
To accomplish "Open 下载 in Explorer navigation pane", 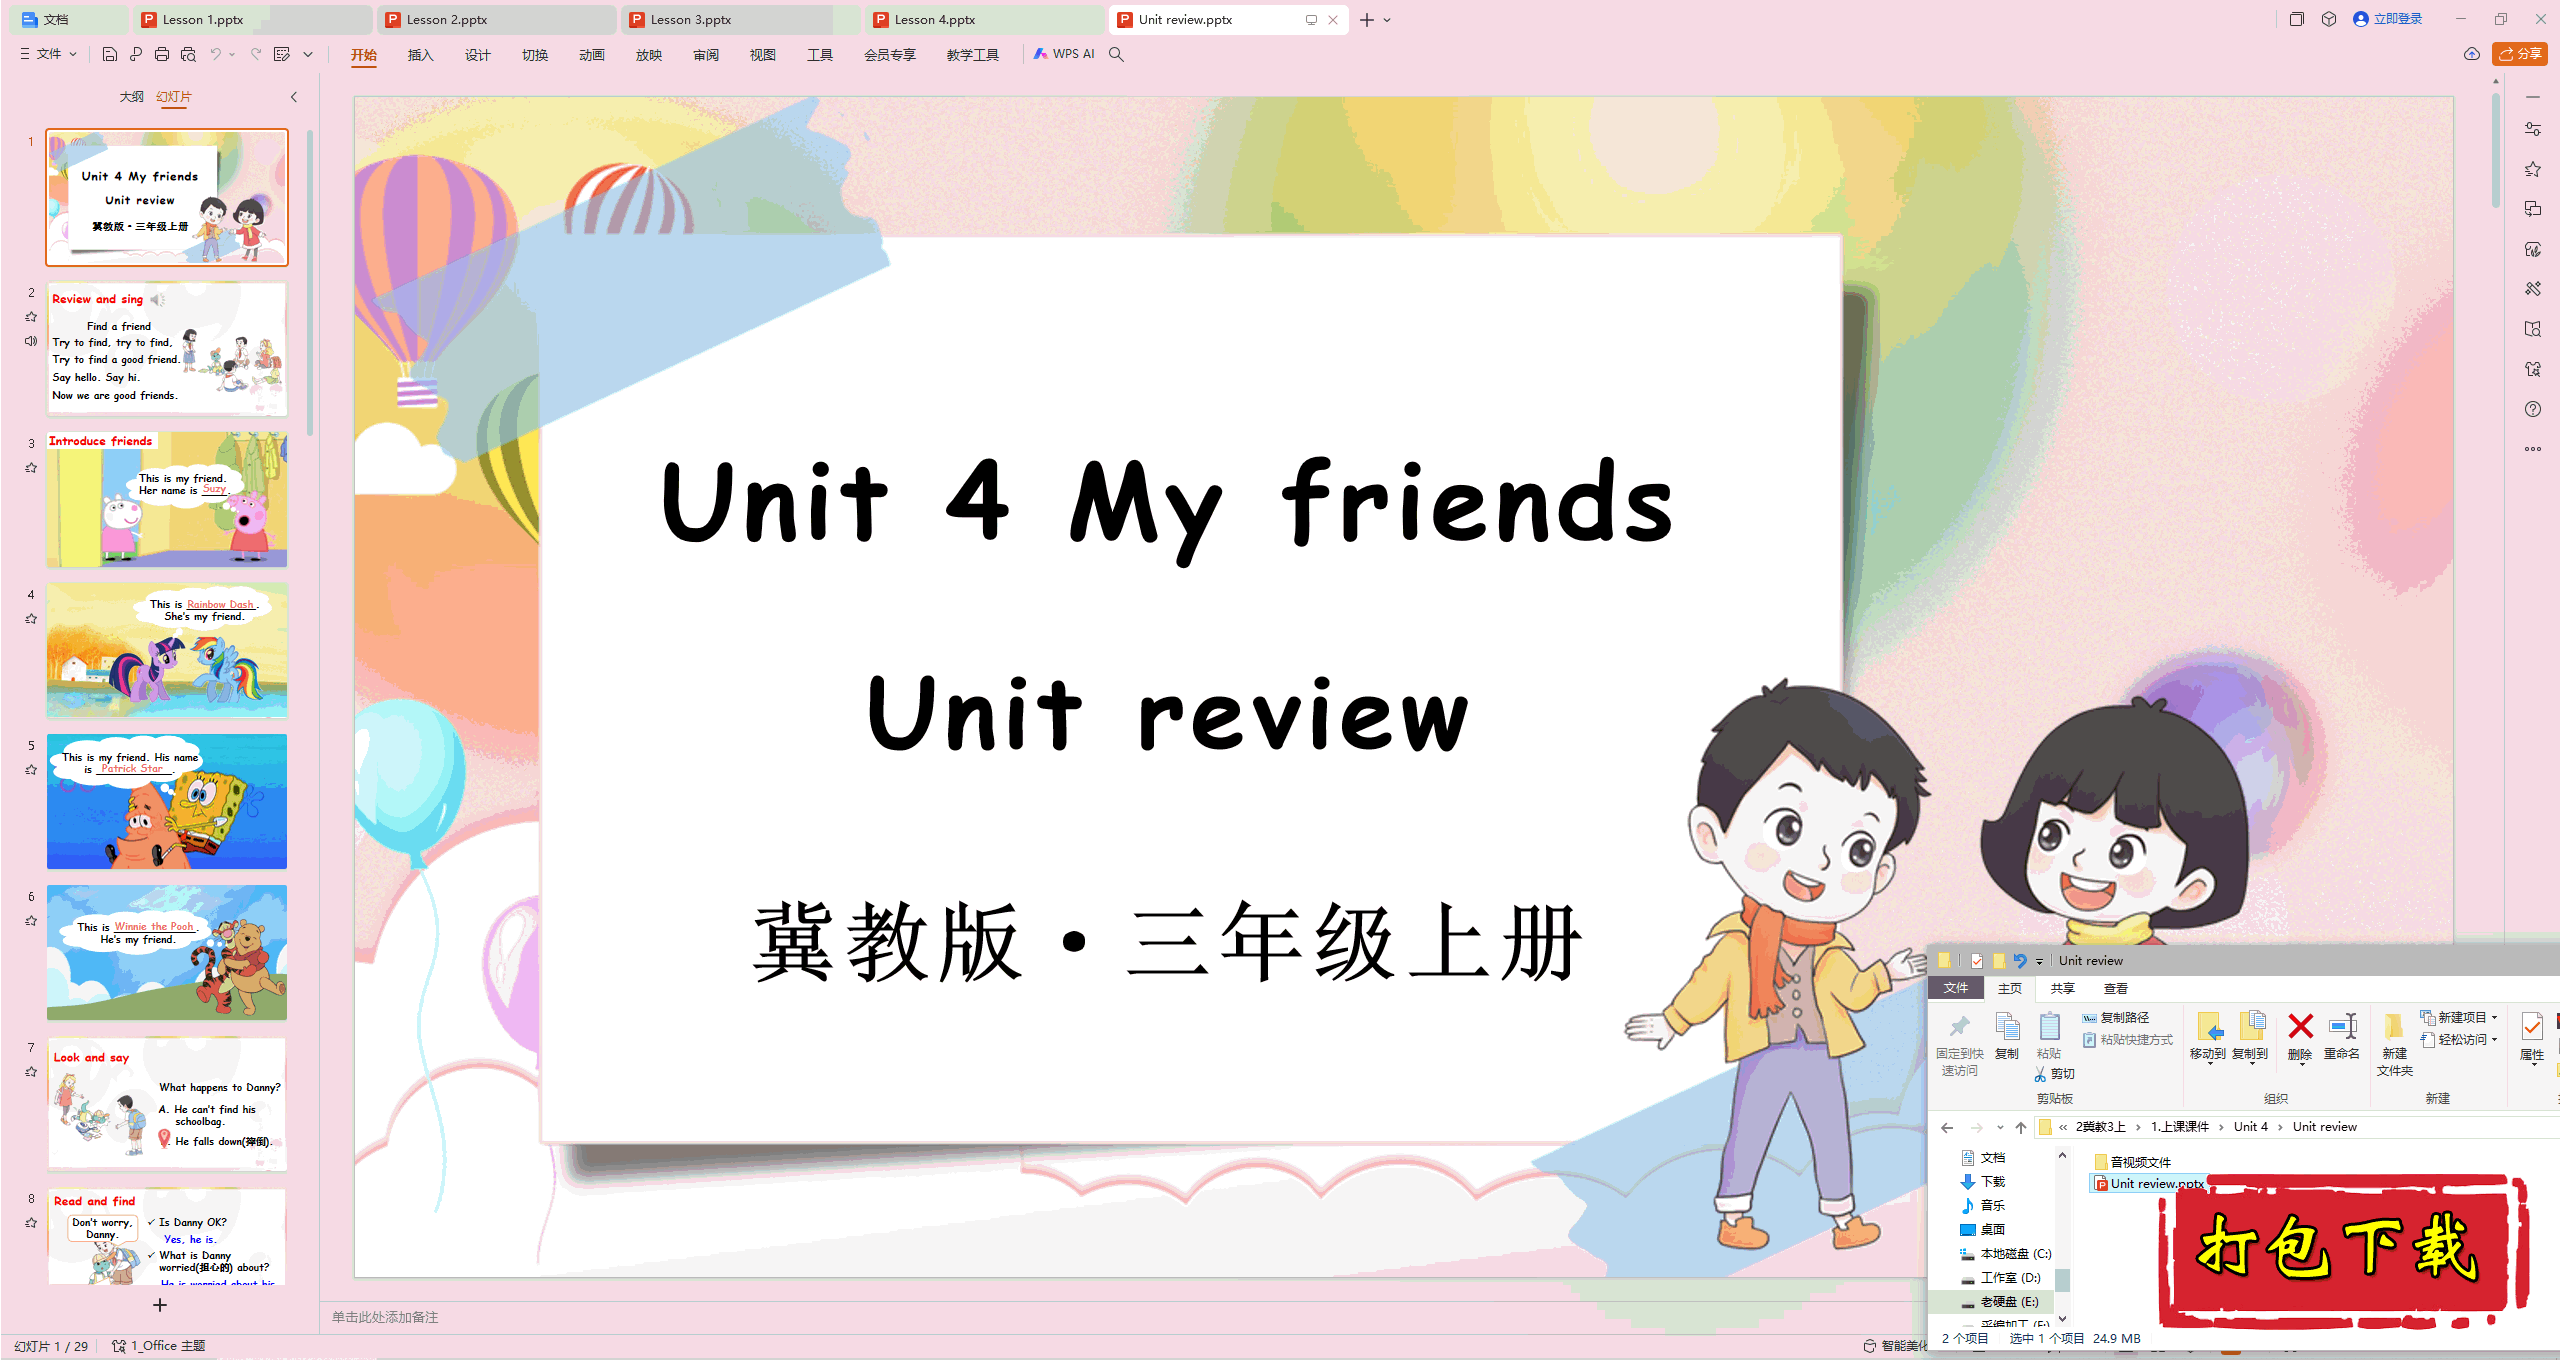I will point(1983,1181).
